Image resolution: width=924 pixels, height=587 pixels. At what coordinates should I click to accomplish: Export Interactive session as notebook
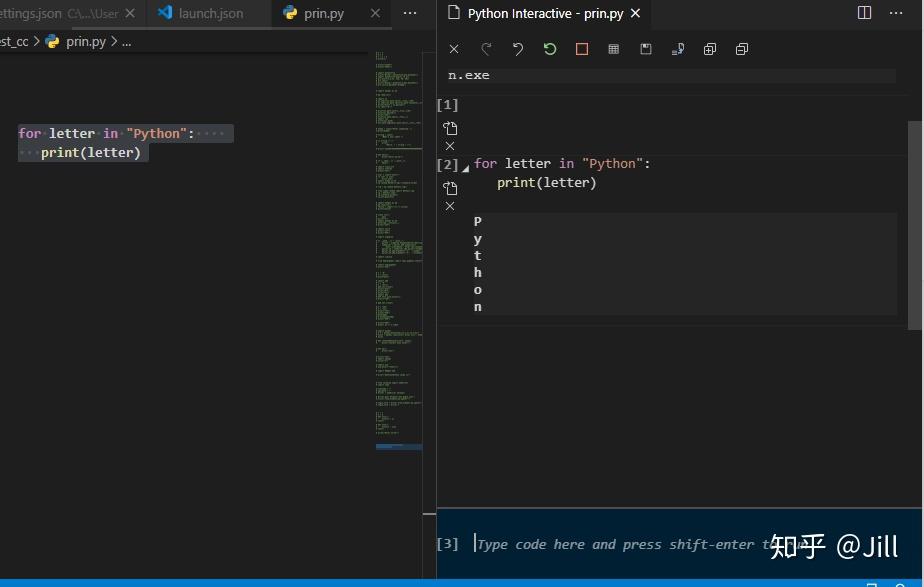[645, 48]
